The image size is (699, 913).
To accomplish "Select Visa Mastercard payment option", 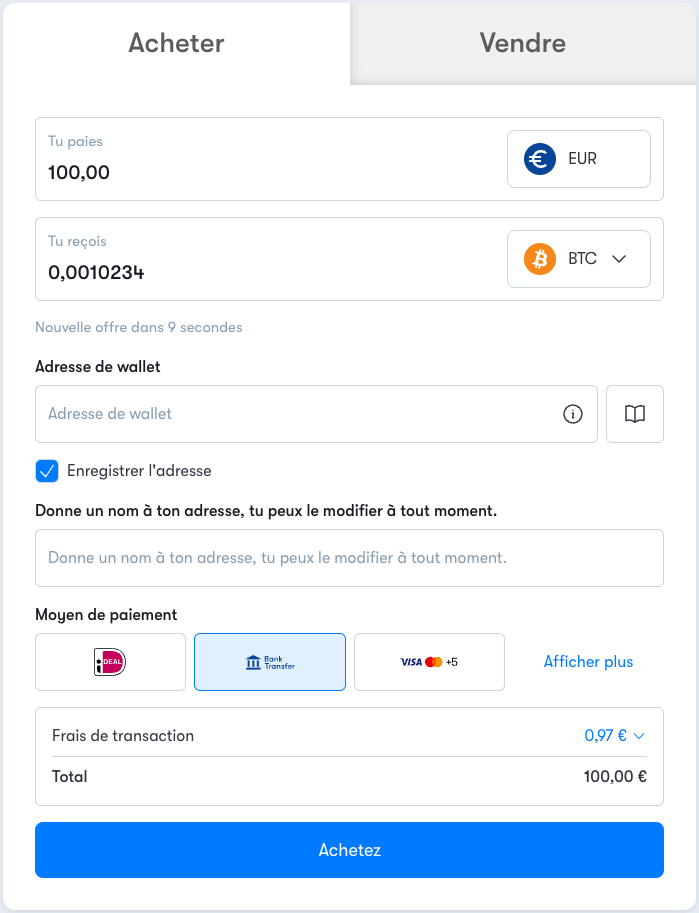I will (x=429, y=662).
